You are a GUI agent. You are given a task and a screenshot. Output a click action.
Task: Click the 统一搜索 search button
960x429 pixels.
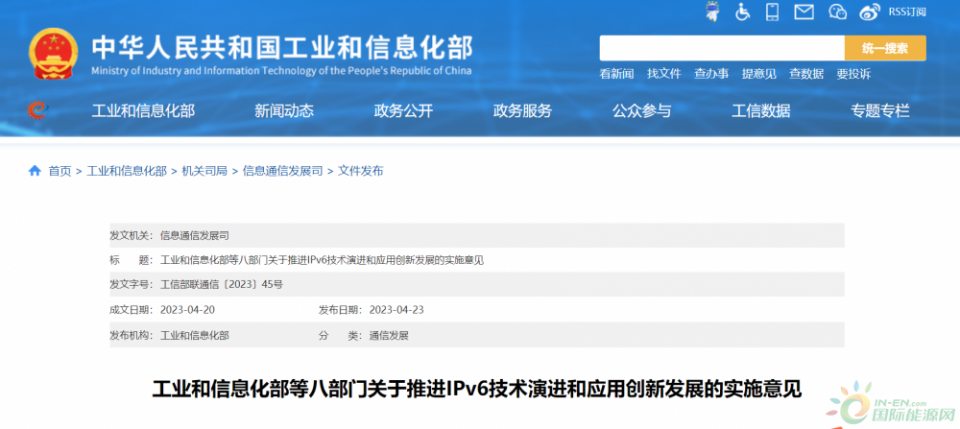pos(885,48)
